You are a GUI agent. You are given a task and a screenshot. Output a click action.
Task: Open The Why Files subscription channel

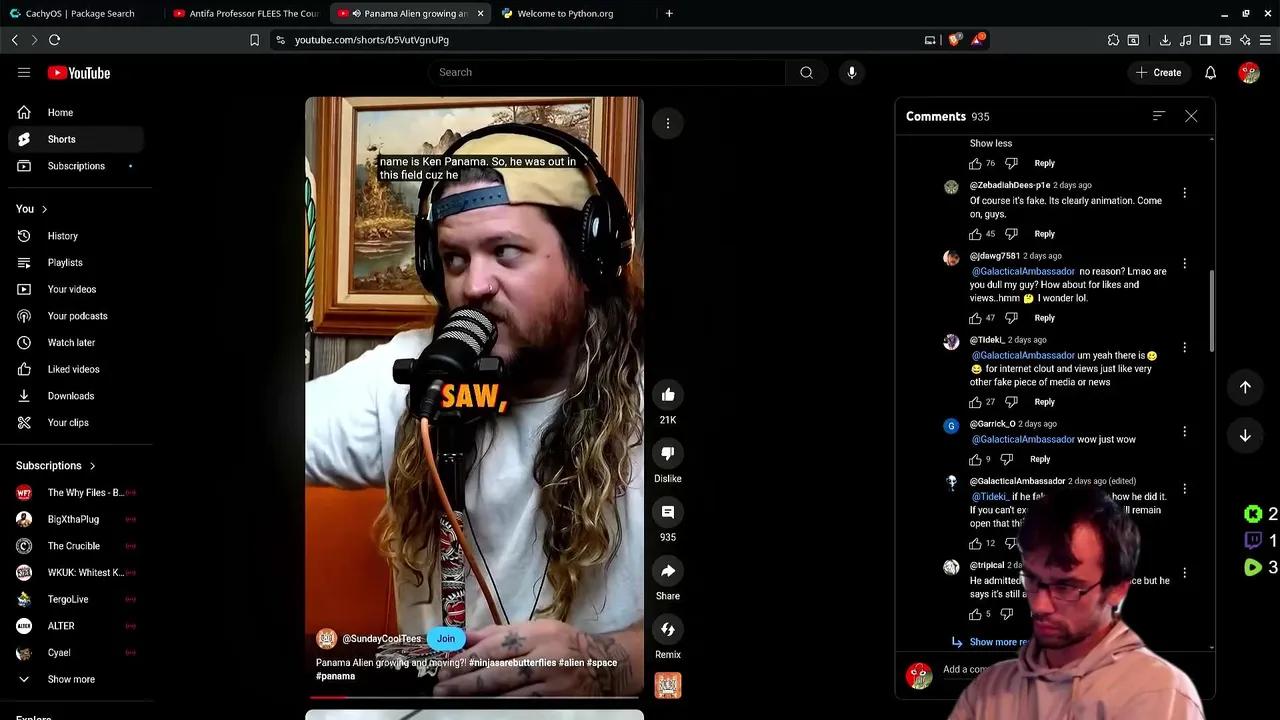click(76, 493)
